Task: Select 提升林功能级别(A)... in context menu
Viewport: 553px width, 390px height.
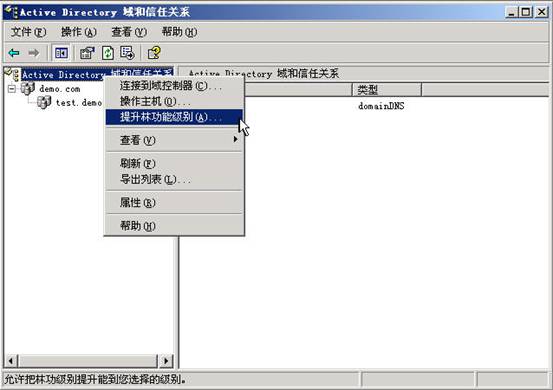Action: [174, 117]
